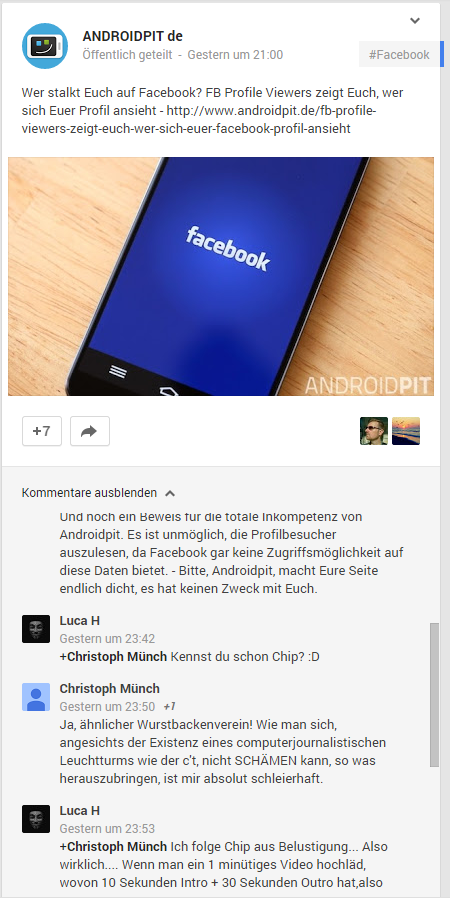Click the Gestern um 21:00 timestamp

click(x=235, y=55)
